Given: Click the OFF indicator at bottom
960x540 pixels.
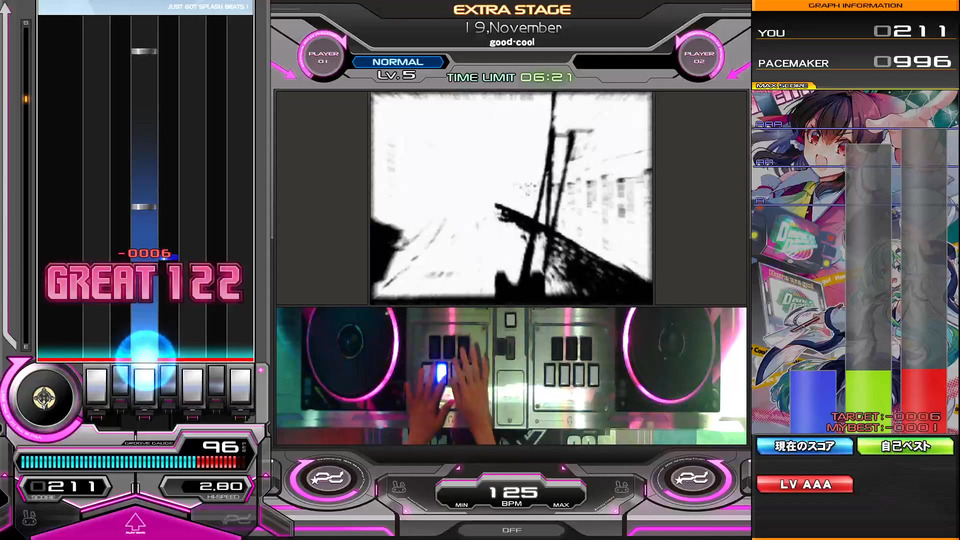Looking at the screenshot, I should coord(512,530).
